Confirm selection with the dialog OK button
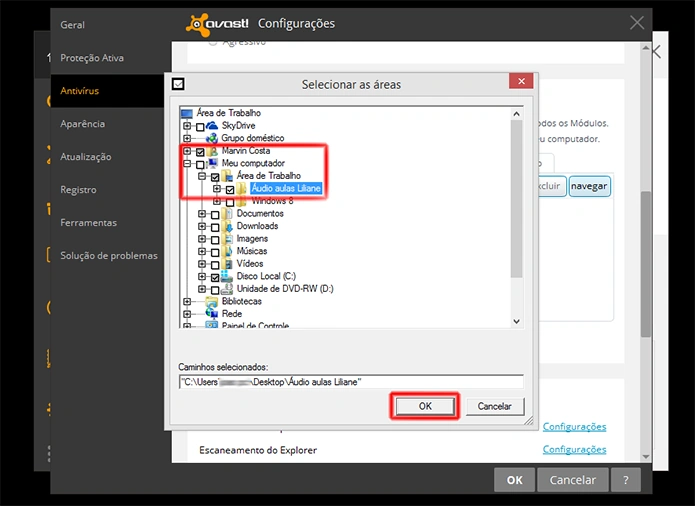The image size is (695, 506). (x=425, y=406)
